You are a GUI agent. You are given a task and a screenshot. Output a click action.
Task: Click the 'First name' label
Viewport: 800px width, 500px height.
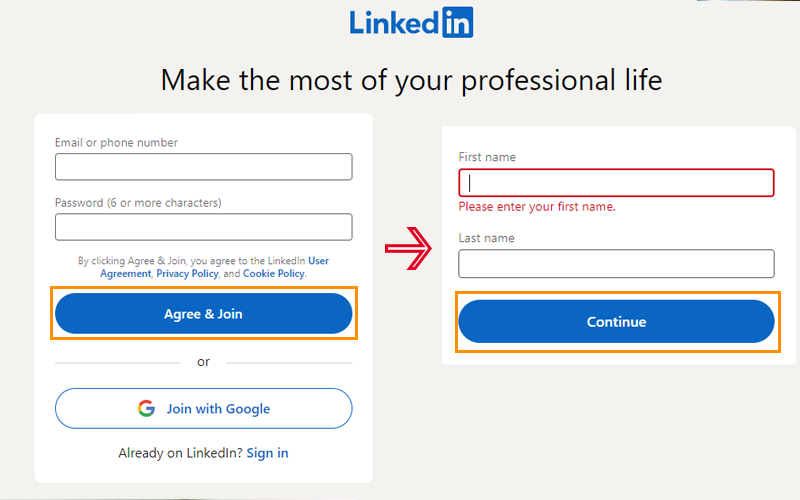coord(487,157)
